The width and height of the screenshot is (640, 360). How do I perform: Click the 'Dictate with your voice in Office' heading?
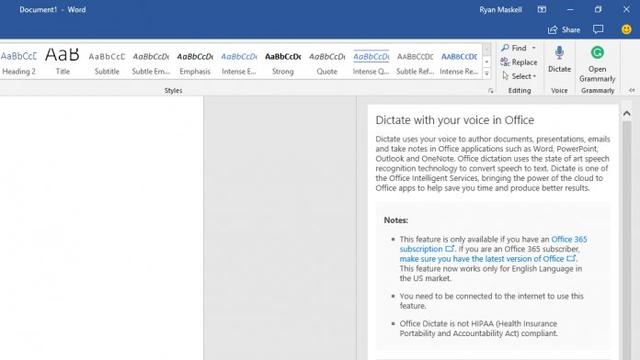(x=455, y=120)
